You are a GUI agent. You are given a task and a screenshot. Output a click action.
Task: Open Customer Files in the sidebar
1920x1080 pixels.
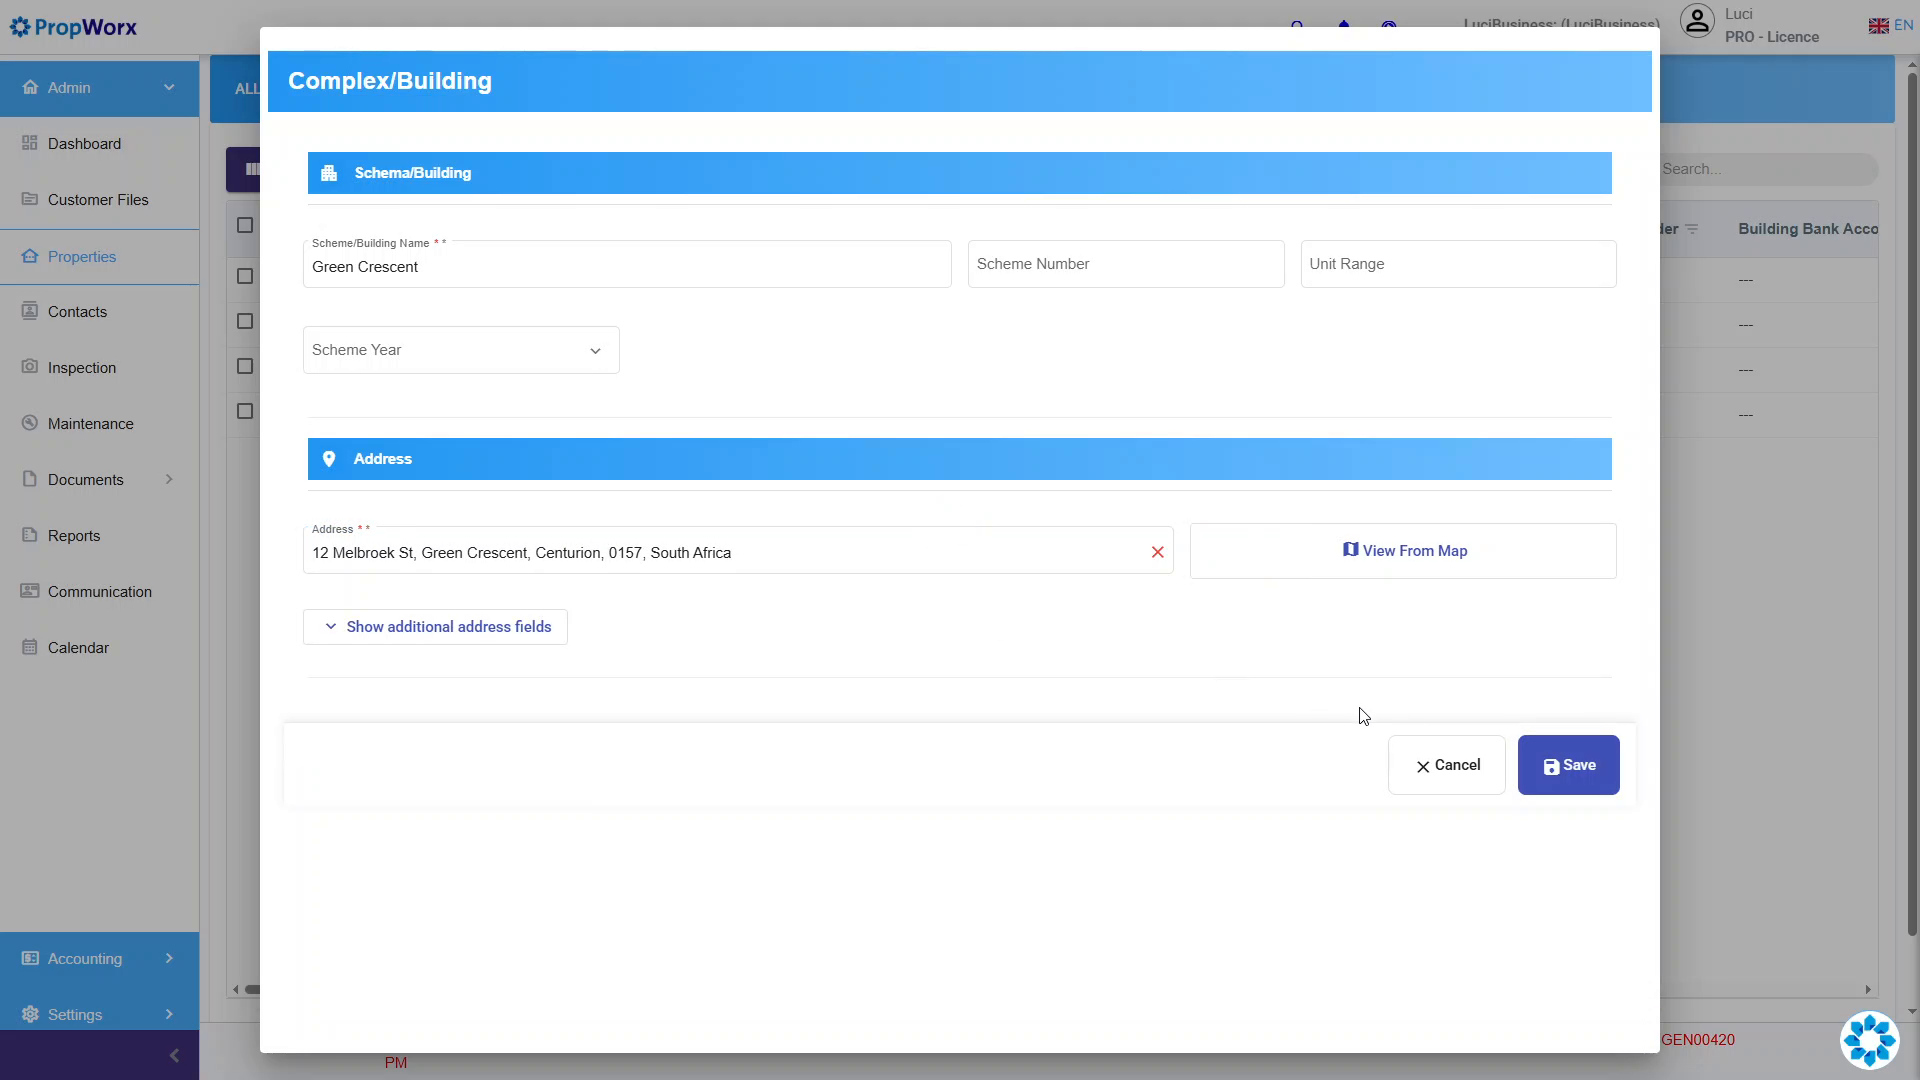(x=98, y=200)
